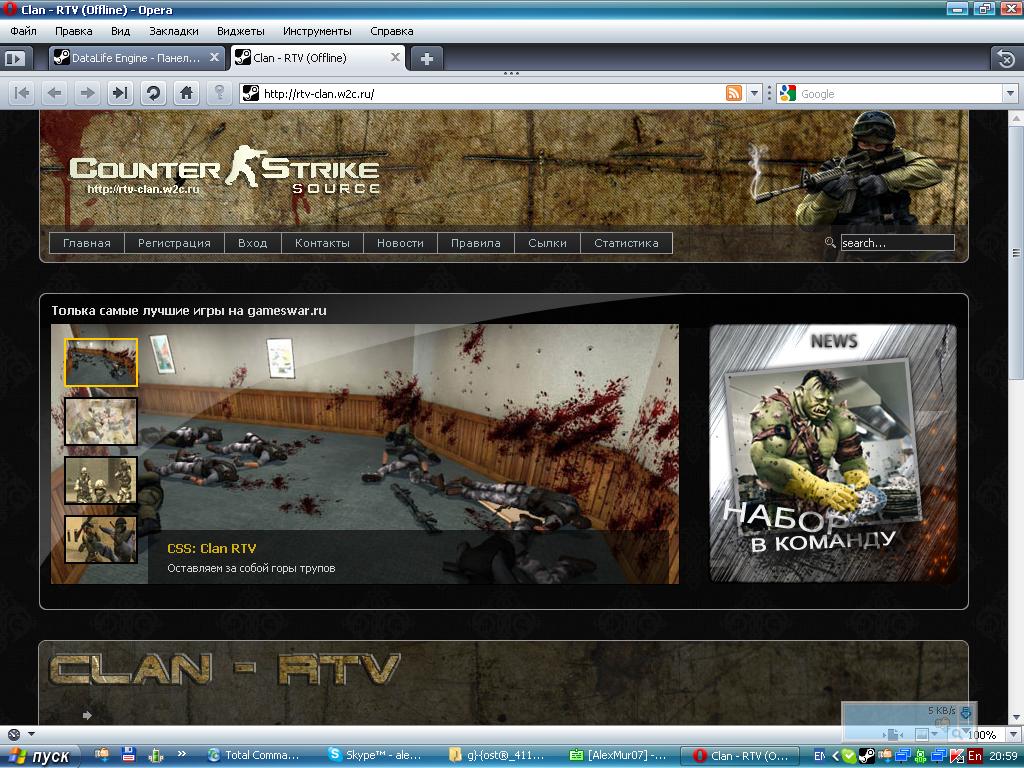
Task: Select the third slideshow thumbnail
Action: tap(101, 481)
